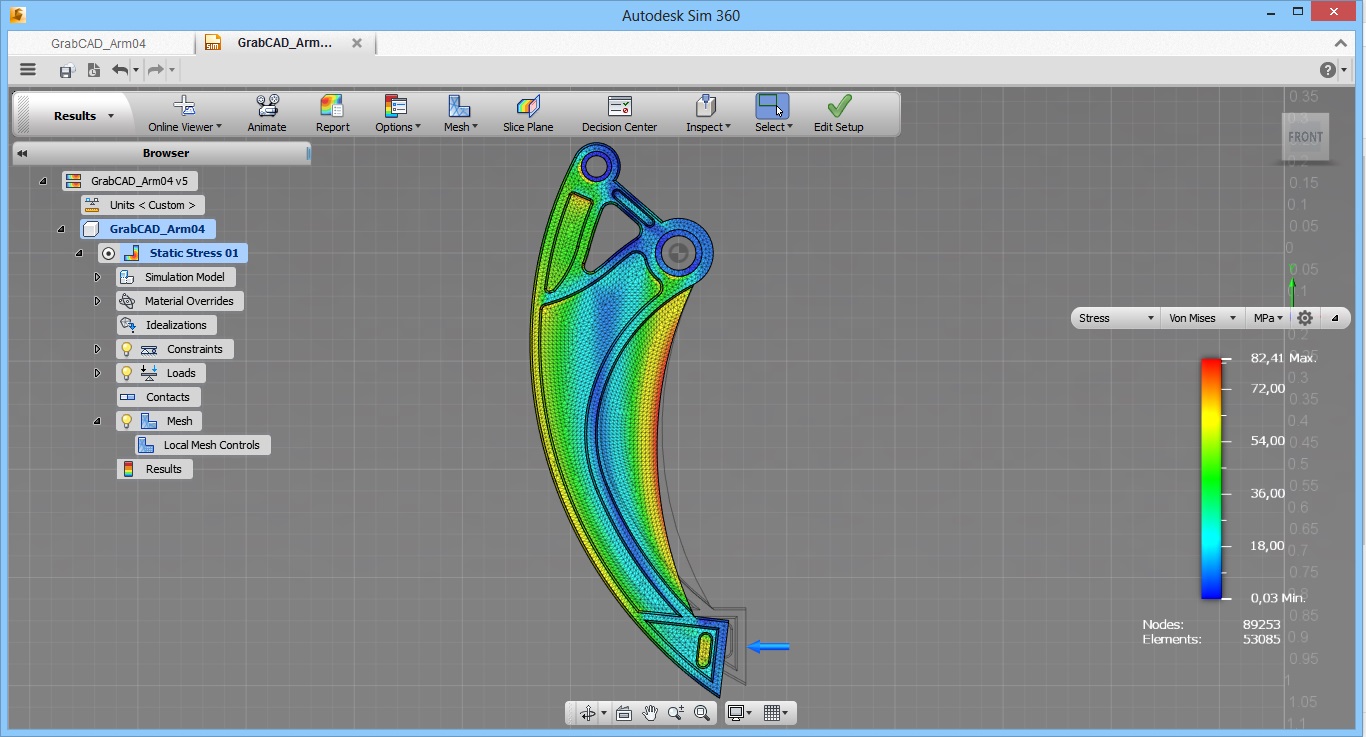Select the Orbit navigation tool
Screen dimensions: 1366x737
587,713
